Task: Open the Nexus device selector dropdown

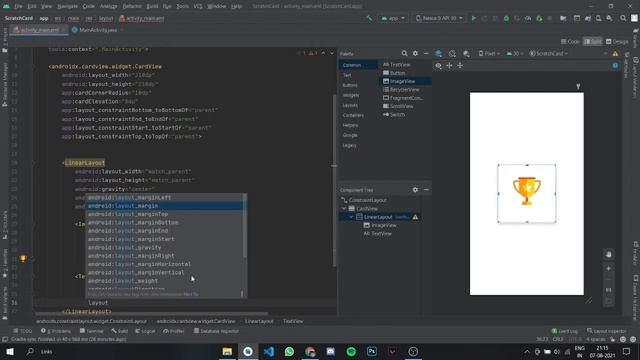Action: [x=439, y=18]
